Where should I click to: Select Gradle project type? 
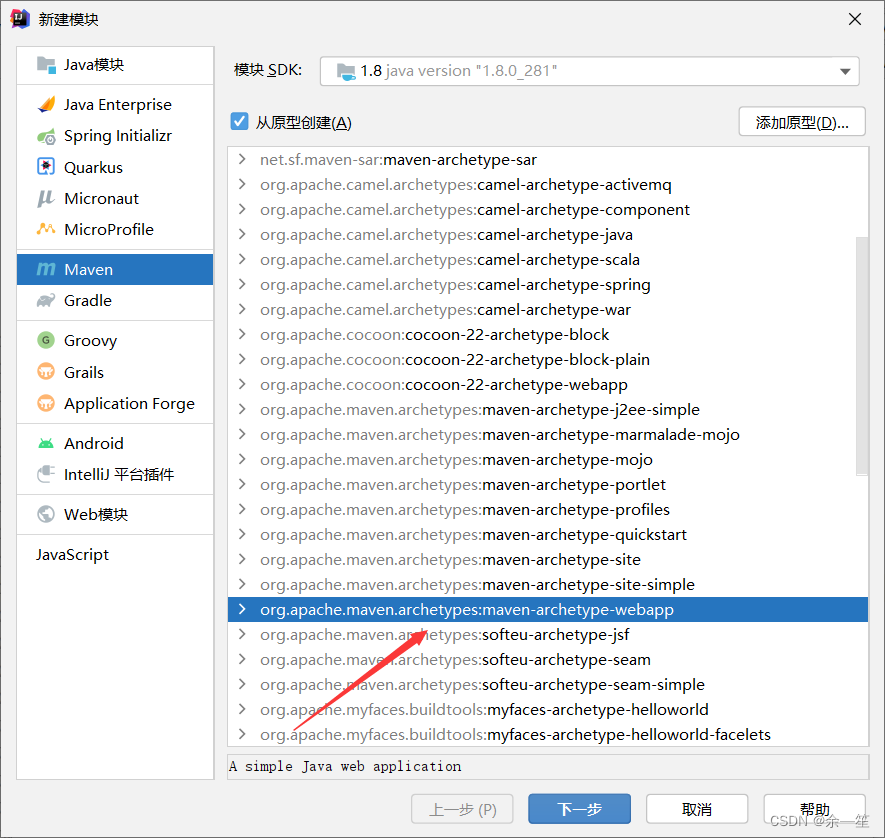115,300
